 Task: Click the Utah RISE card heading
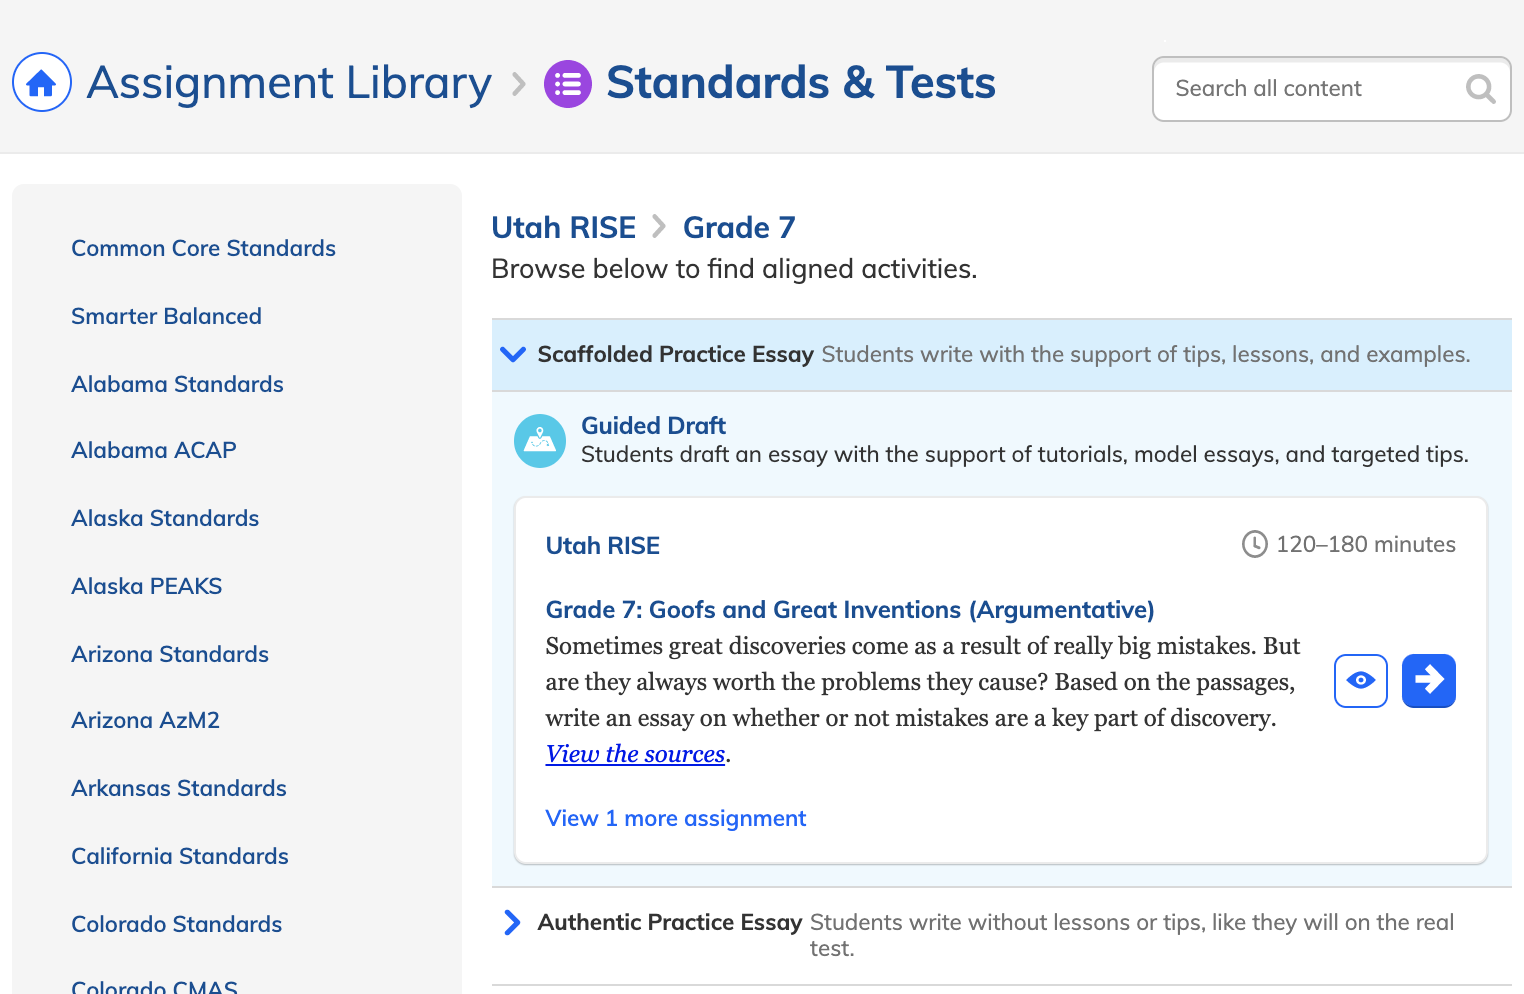coord(603,546)
